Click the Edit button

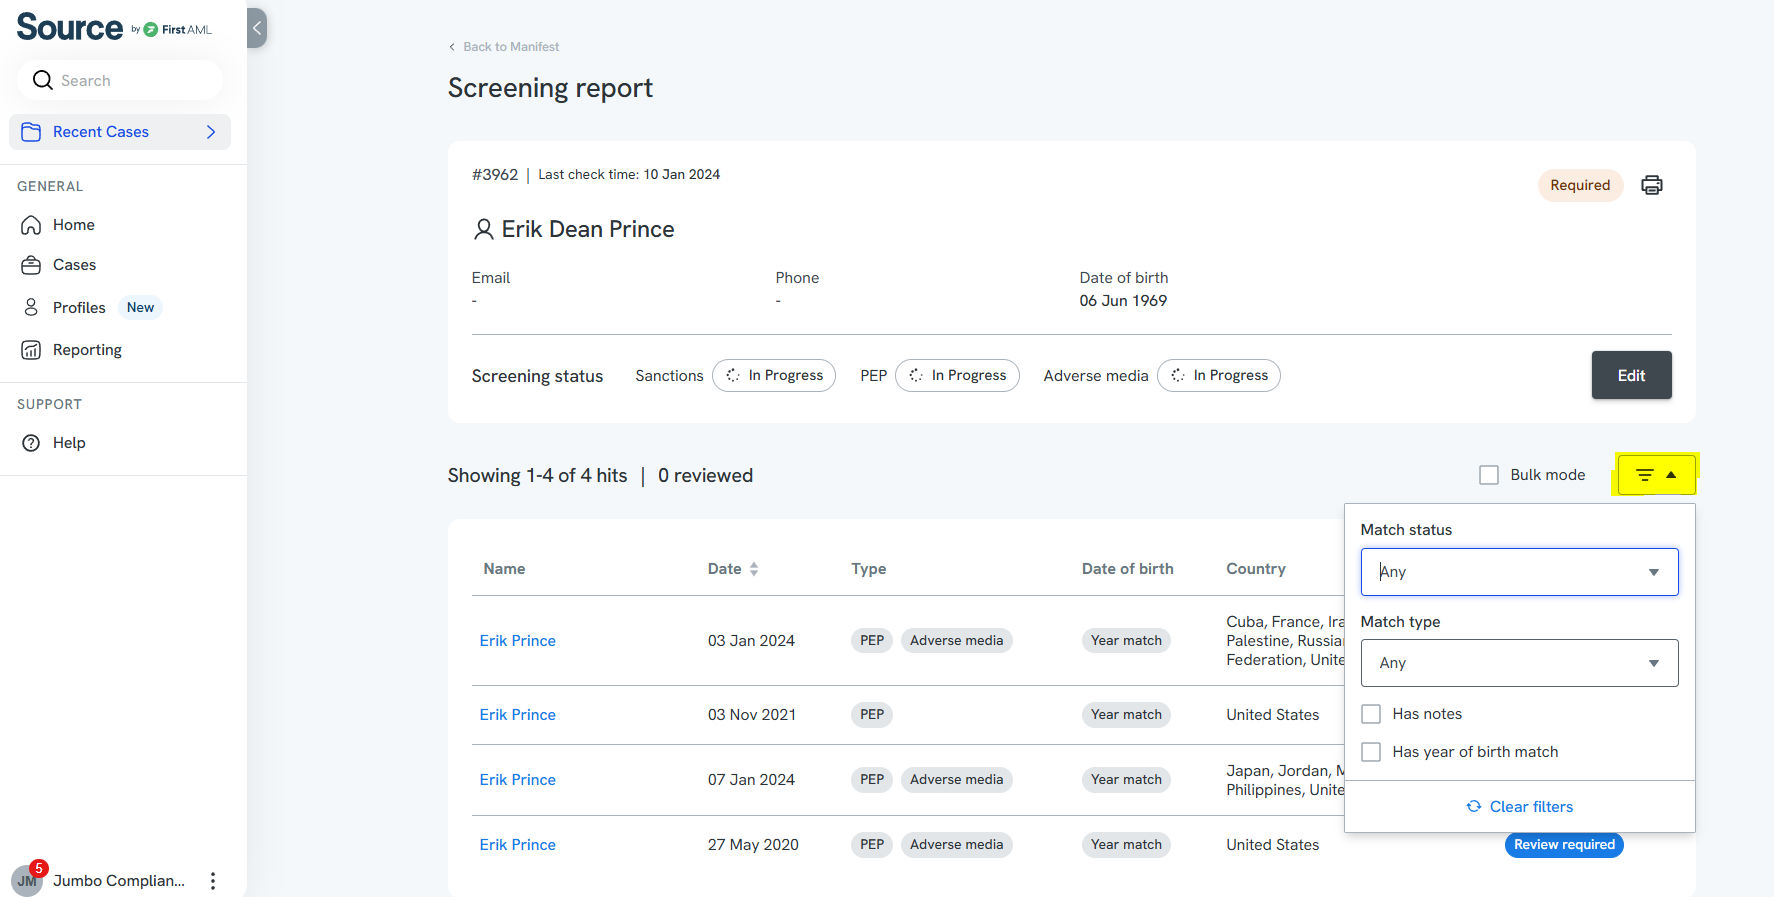tap(1632, 375)
